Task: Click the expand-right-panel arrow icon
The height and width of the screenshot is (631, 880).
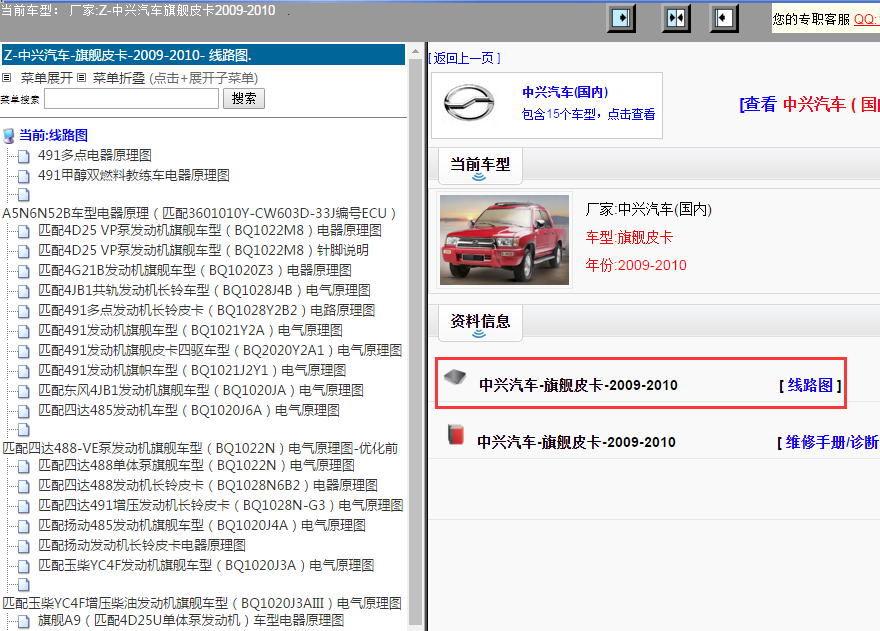Action: point(621,19)
